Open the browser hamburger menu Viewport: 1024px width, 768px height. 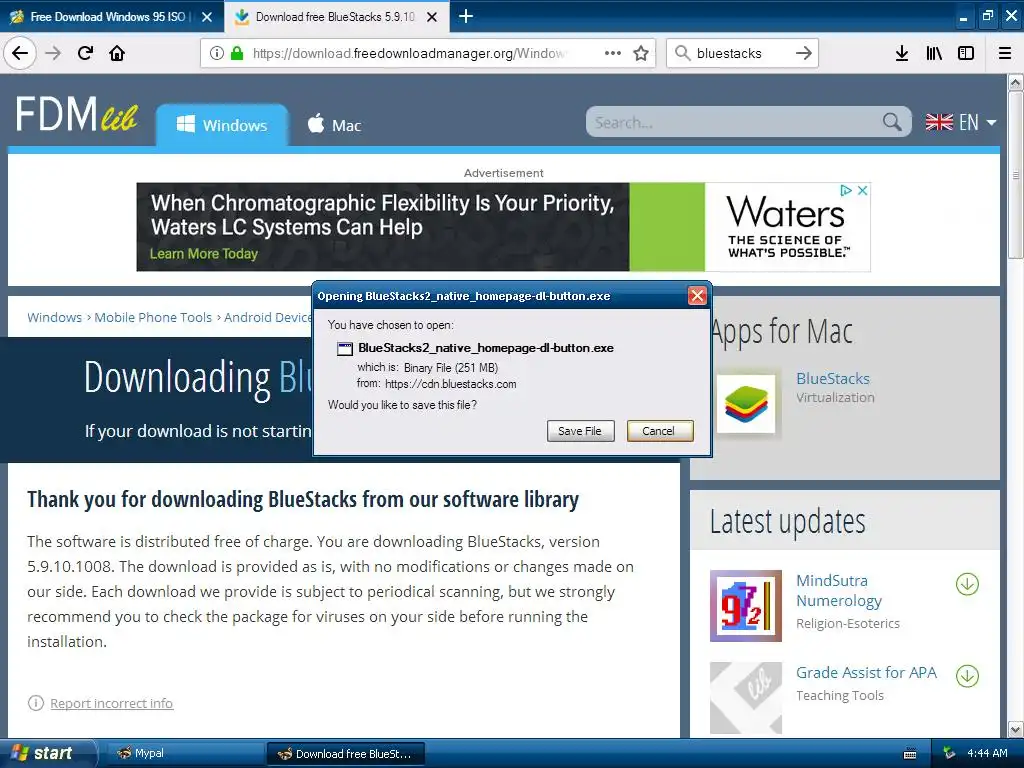(1005, 53)
